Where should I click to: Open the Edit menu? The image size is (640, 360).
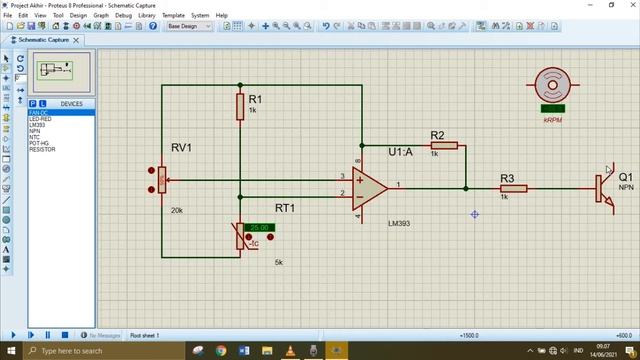click(23, 16)
